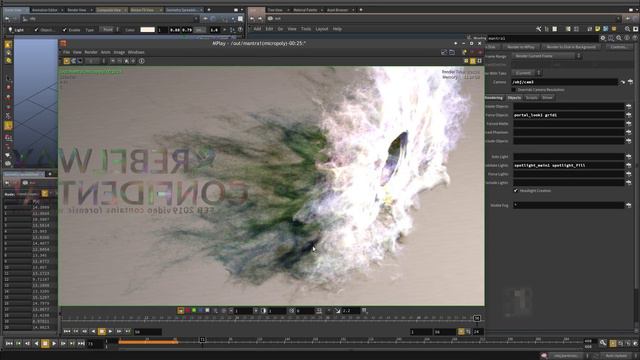640x360 pixels.
Task: Click the top yellow tool in viewport left toolbar
Action: (8, 44)
